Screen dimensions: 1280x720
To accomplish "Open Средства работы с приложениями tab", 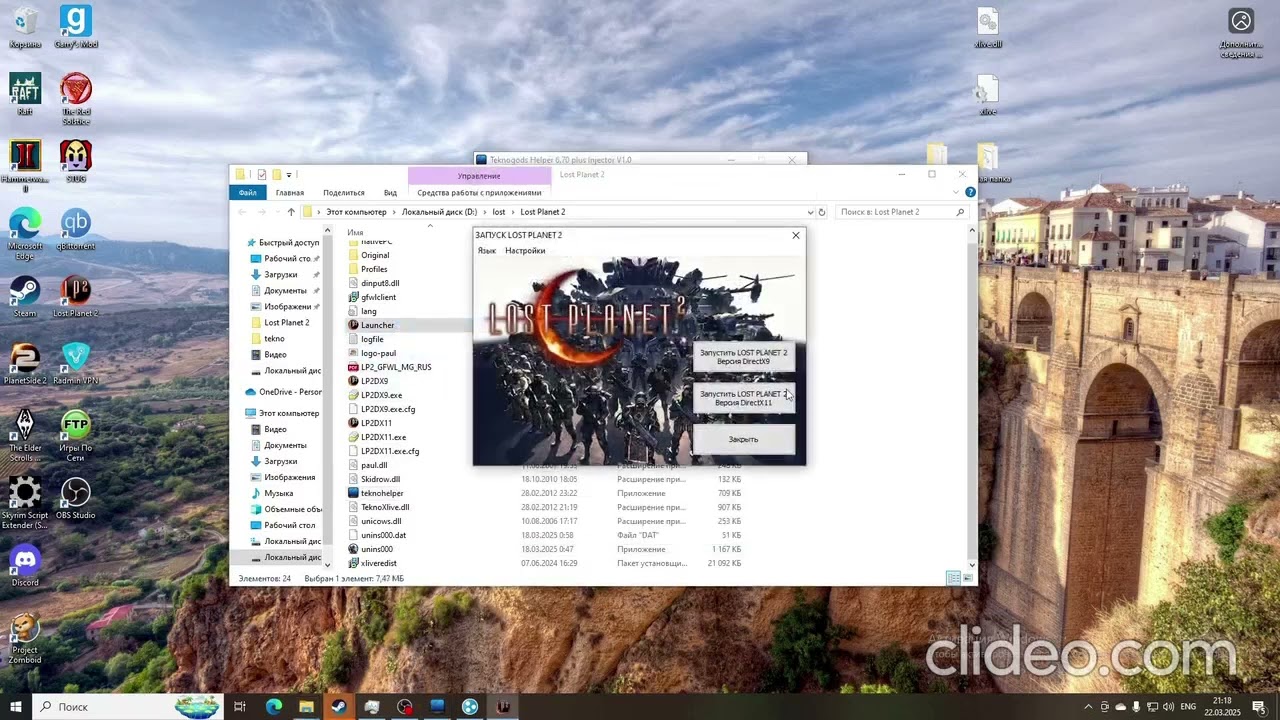I will (479, 193).
